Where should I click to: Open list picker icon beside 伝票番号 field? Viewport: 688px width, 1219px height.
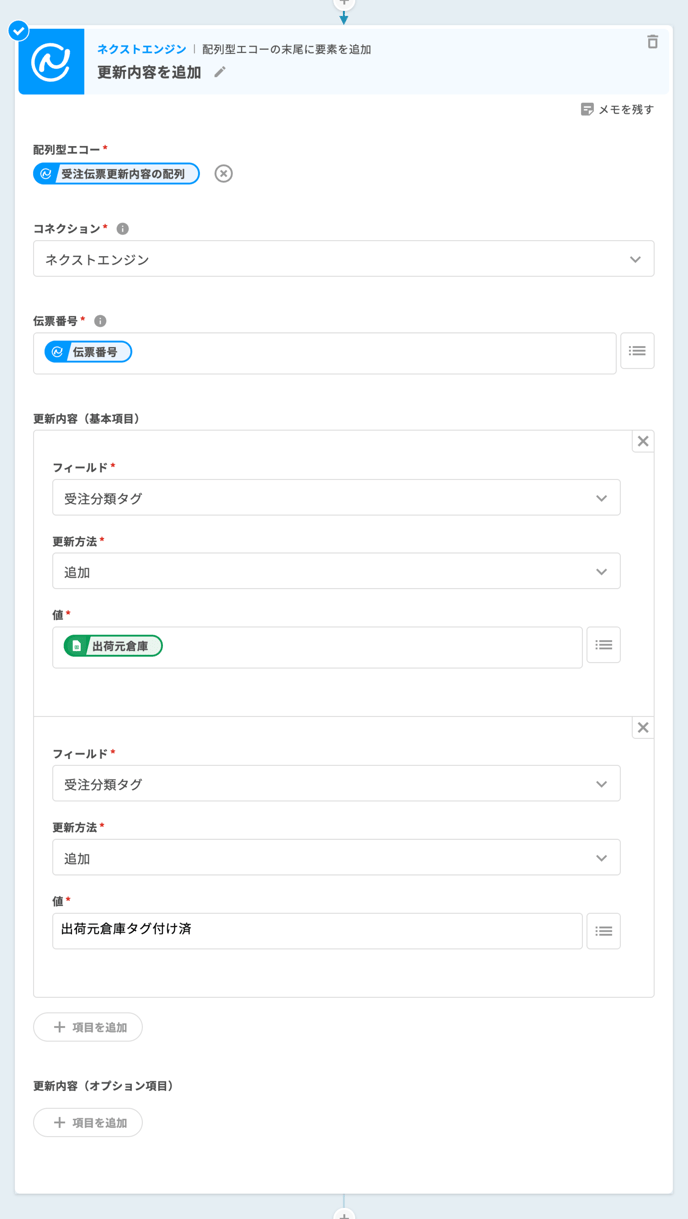pos(637,351)
